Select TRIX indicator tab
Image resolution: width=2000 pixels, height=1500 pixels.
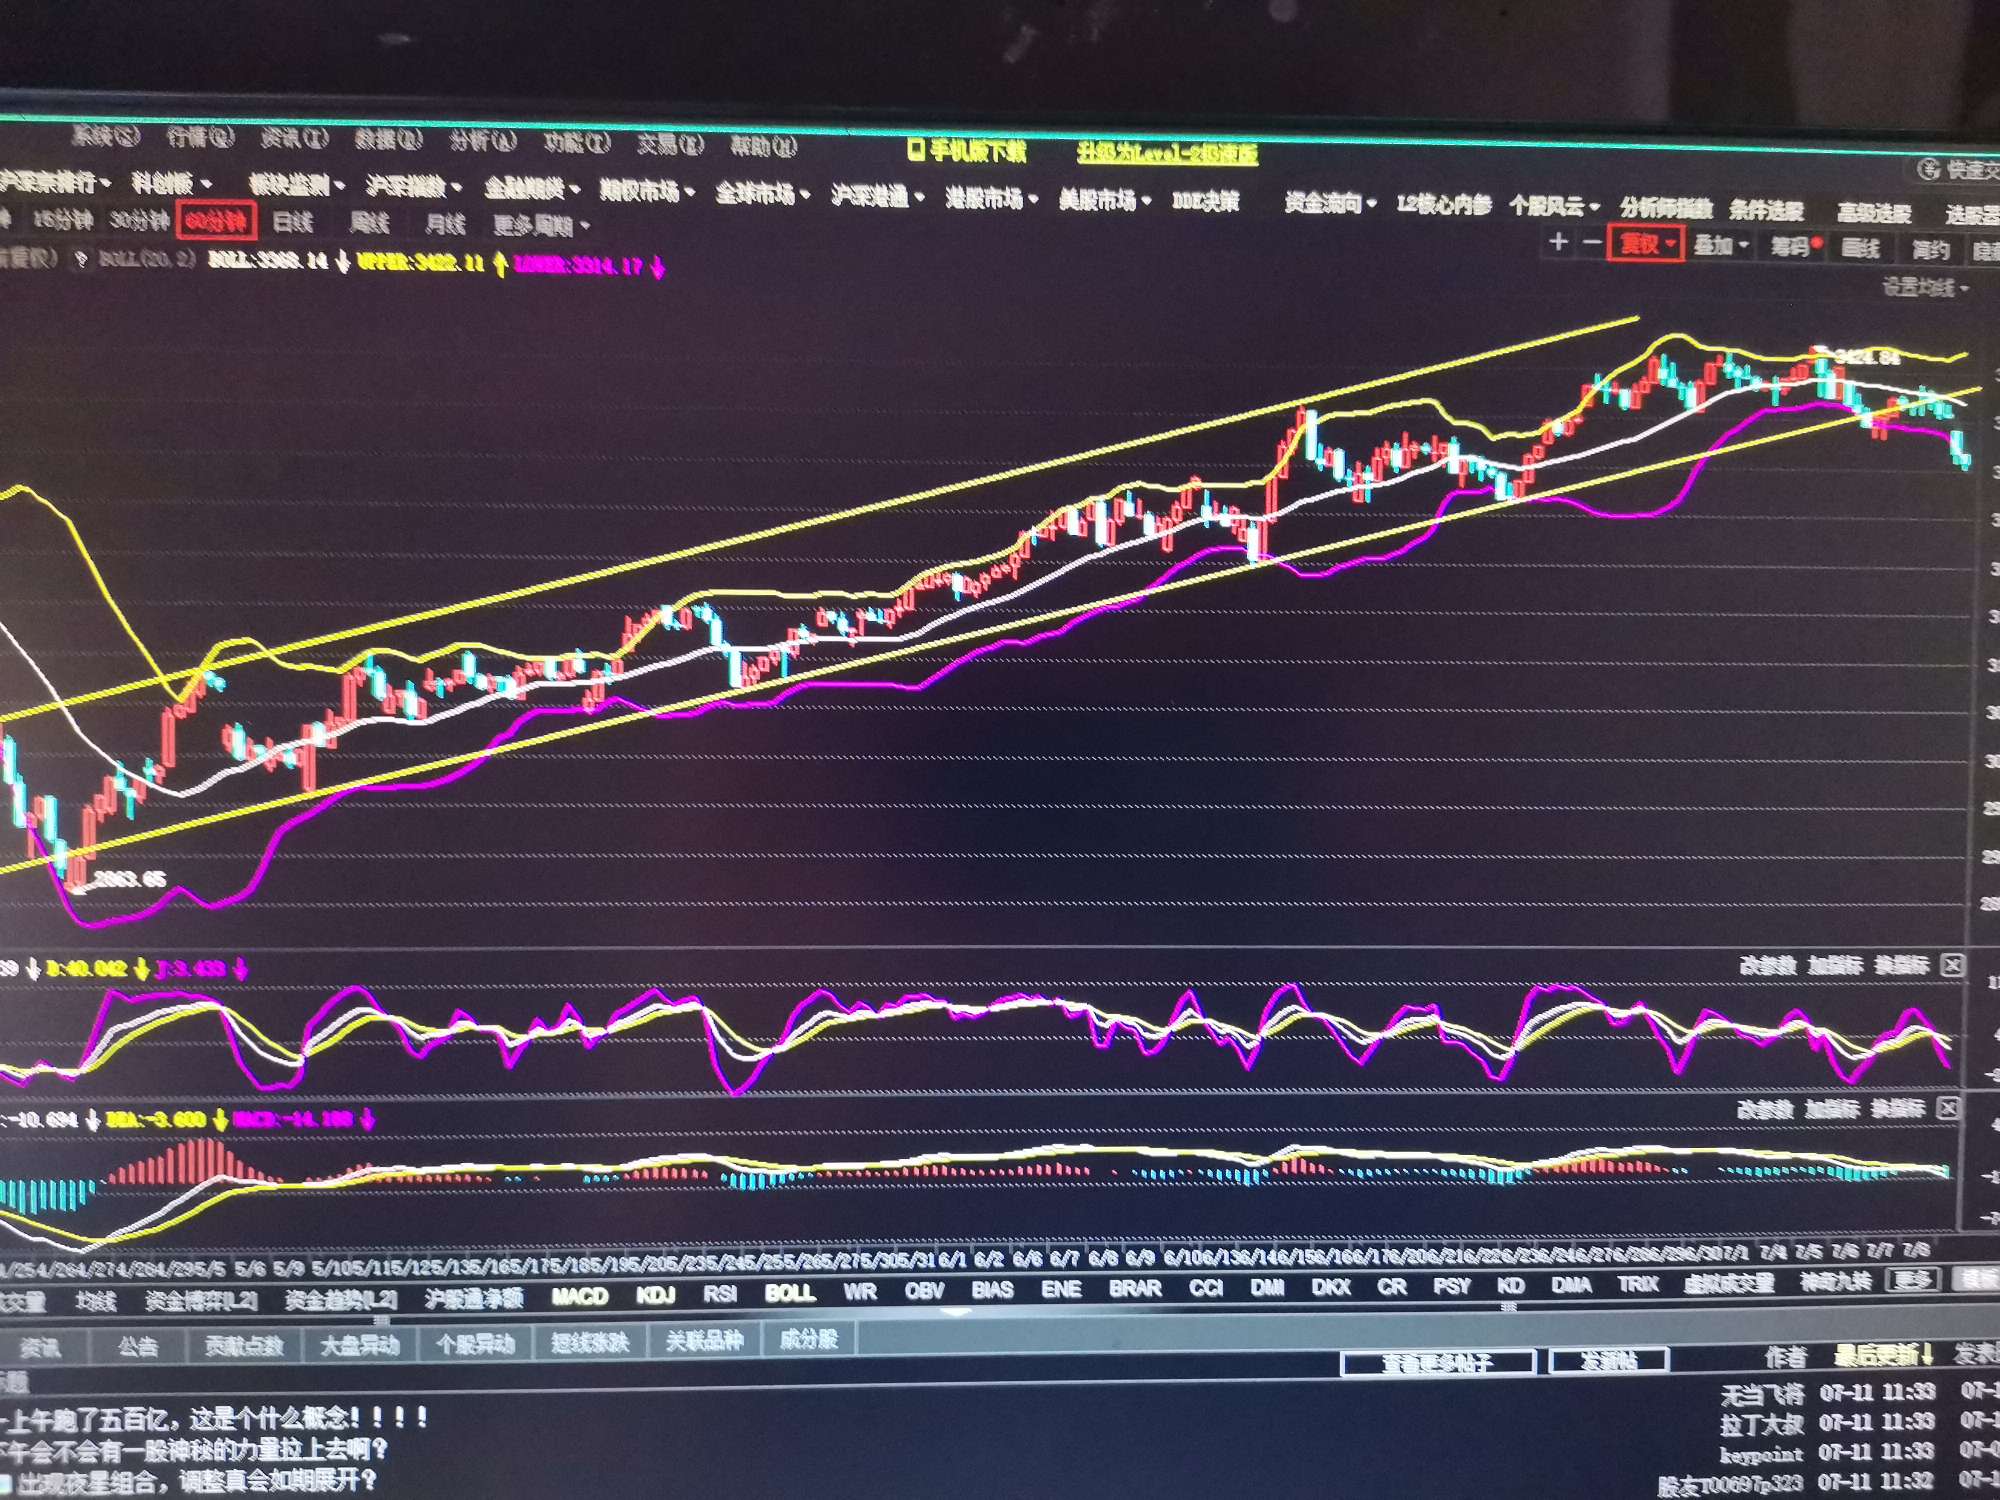pos(1638,1284)
